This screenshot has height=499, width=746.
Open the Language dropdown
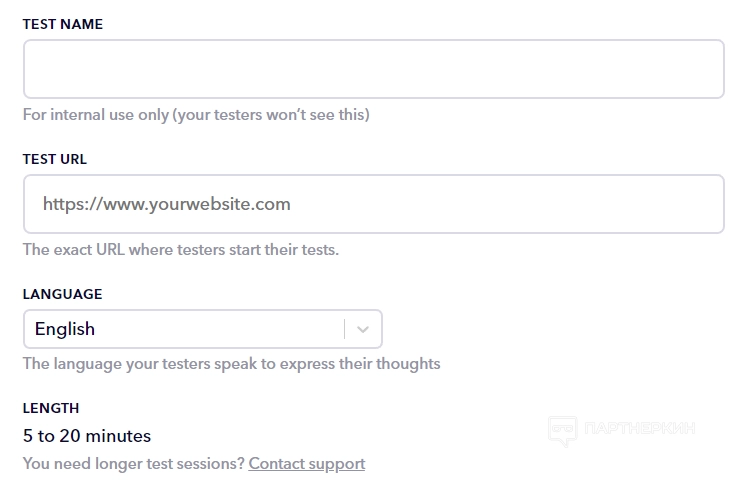[202, 329]
